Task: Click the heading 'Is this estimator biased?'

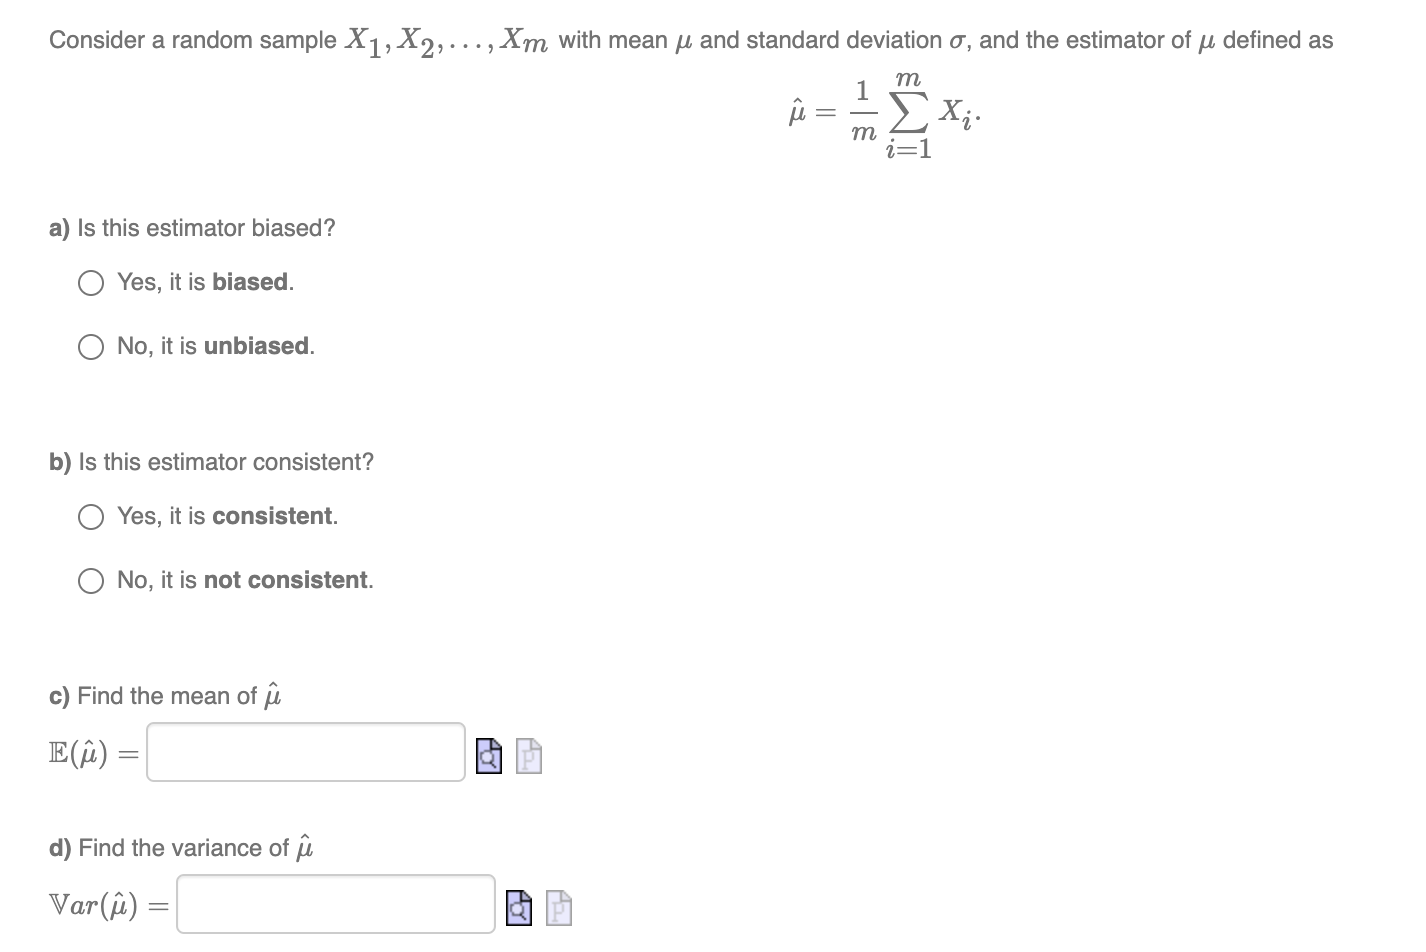Action: [x=192, y=228]
